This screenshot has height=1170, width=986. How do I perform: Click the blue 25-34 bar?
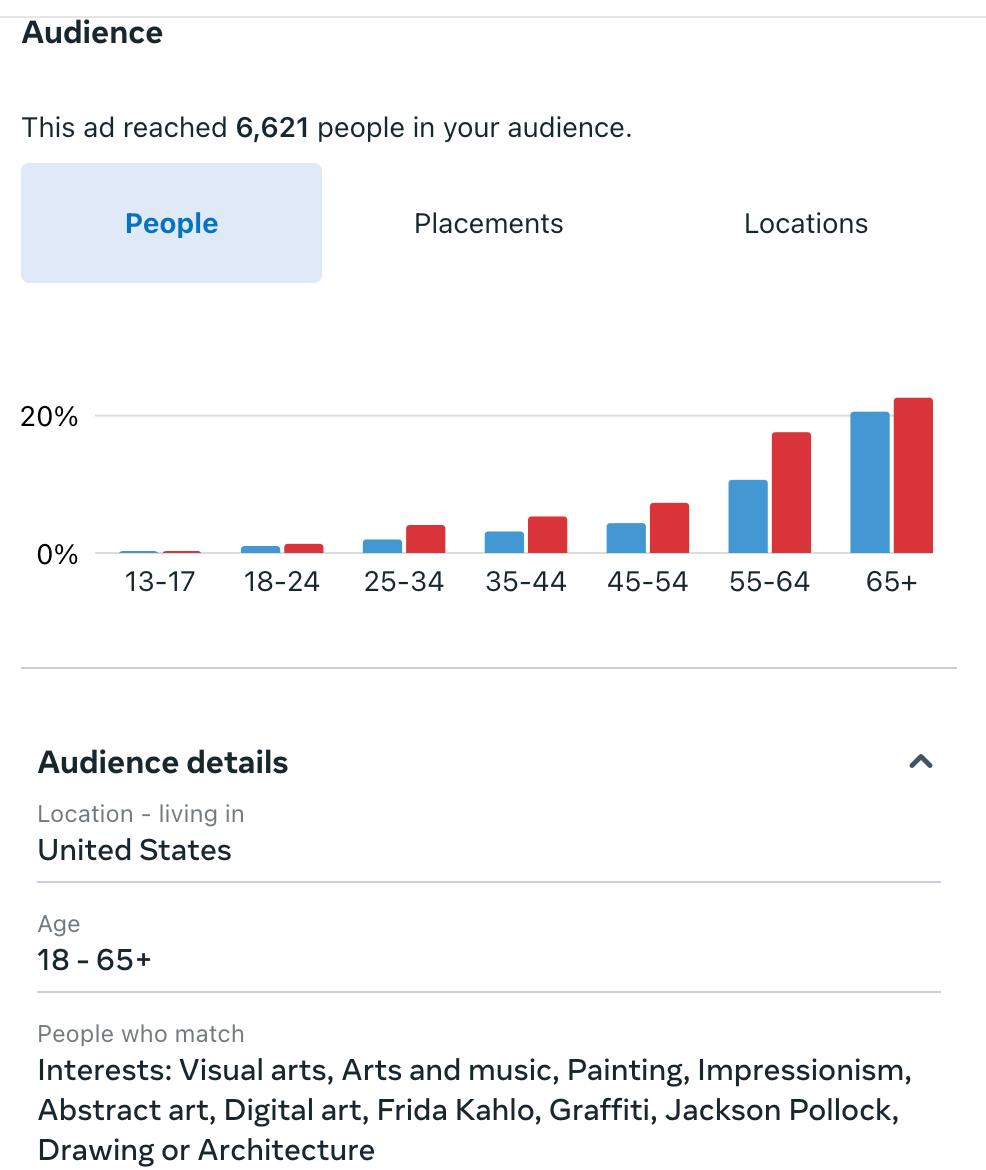(382, 546)
